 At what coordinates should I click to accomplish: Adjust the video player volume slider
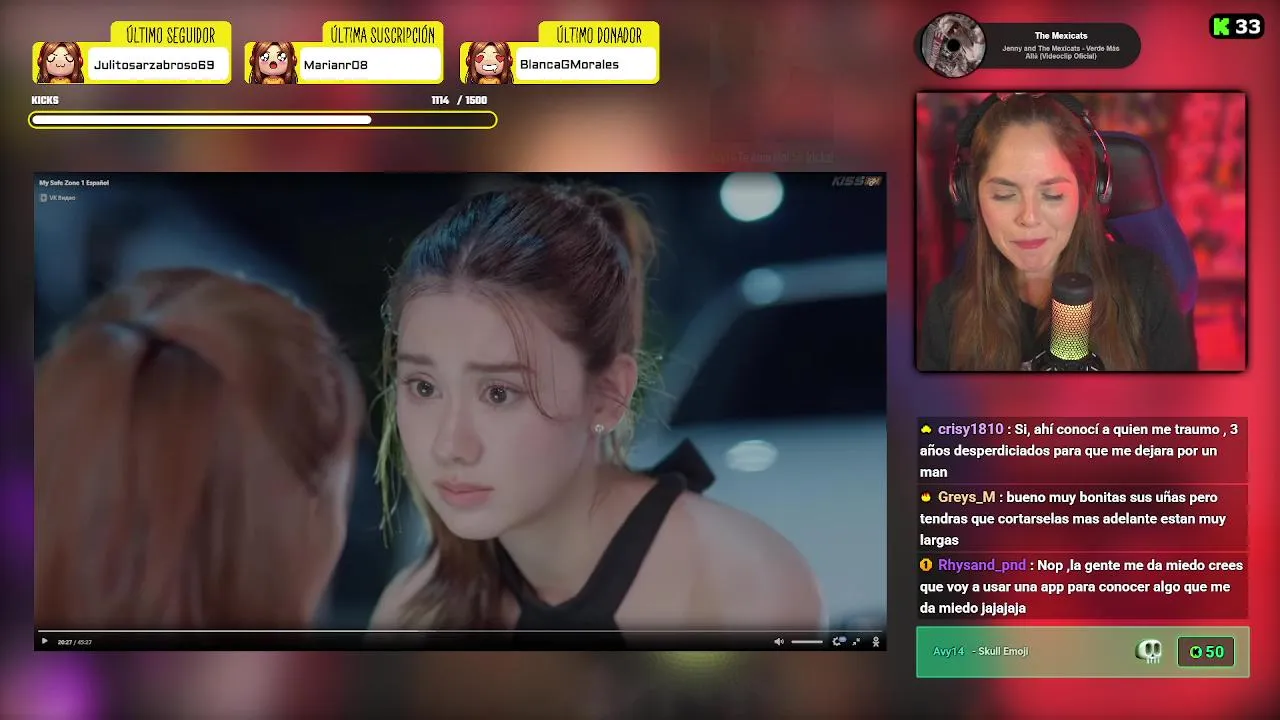click(807, 642)
